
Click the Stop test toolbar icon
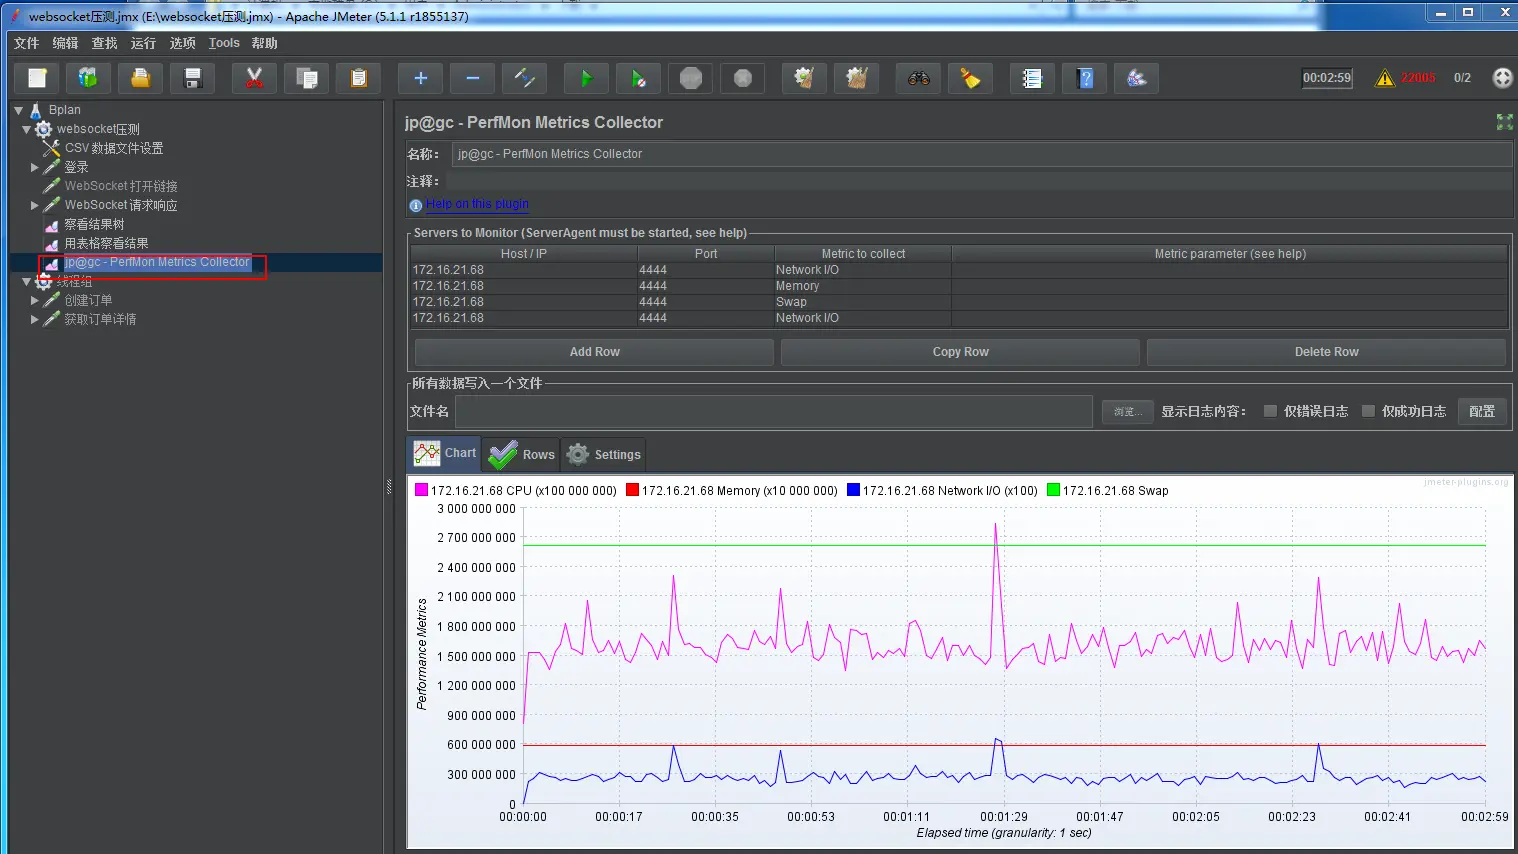pos(691,79)
